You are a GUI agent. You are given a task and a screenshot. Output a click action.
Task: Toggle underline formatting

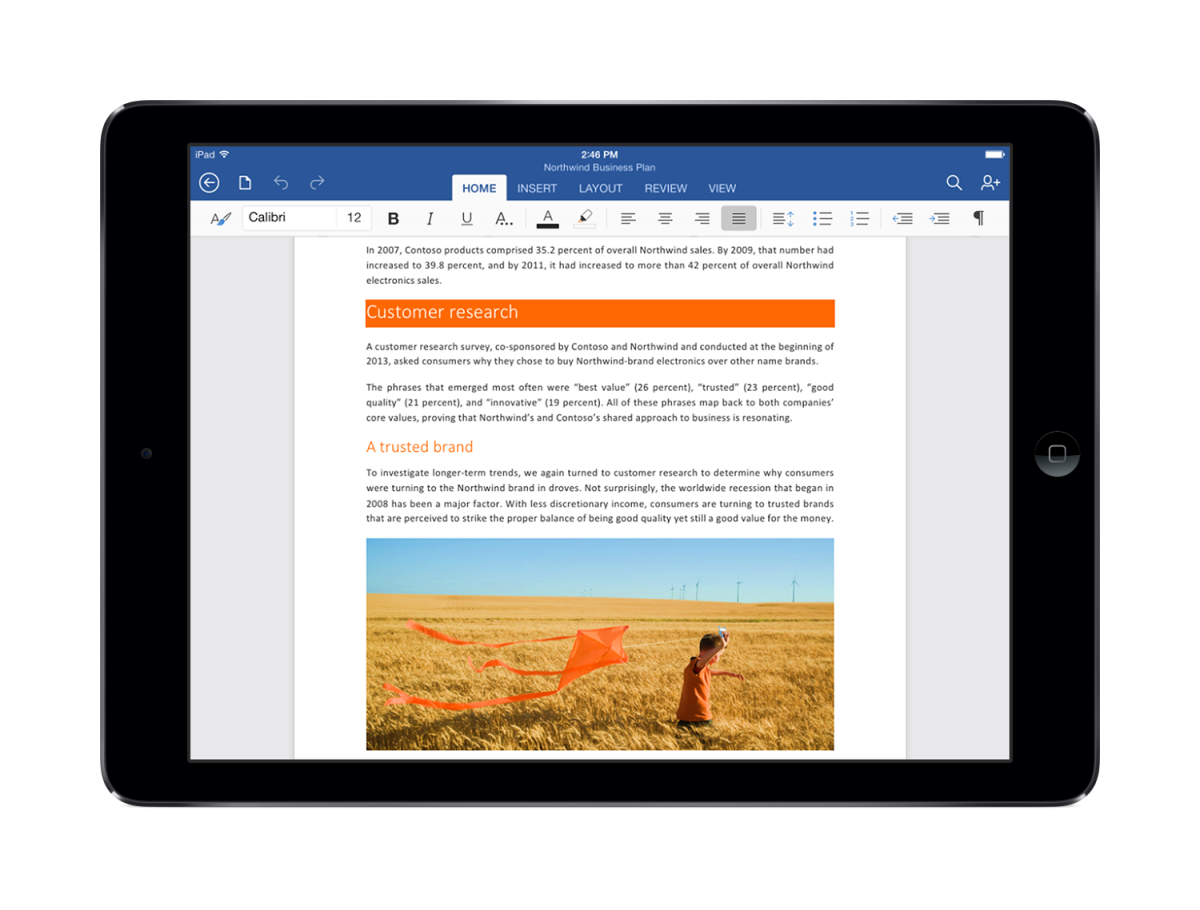[x=466, y=218]
